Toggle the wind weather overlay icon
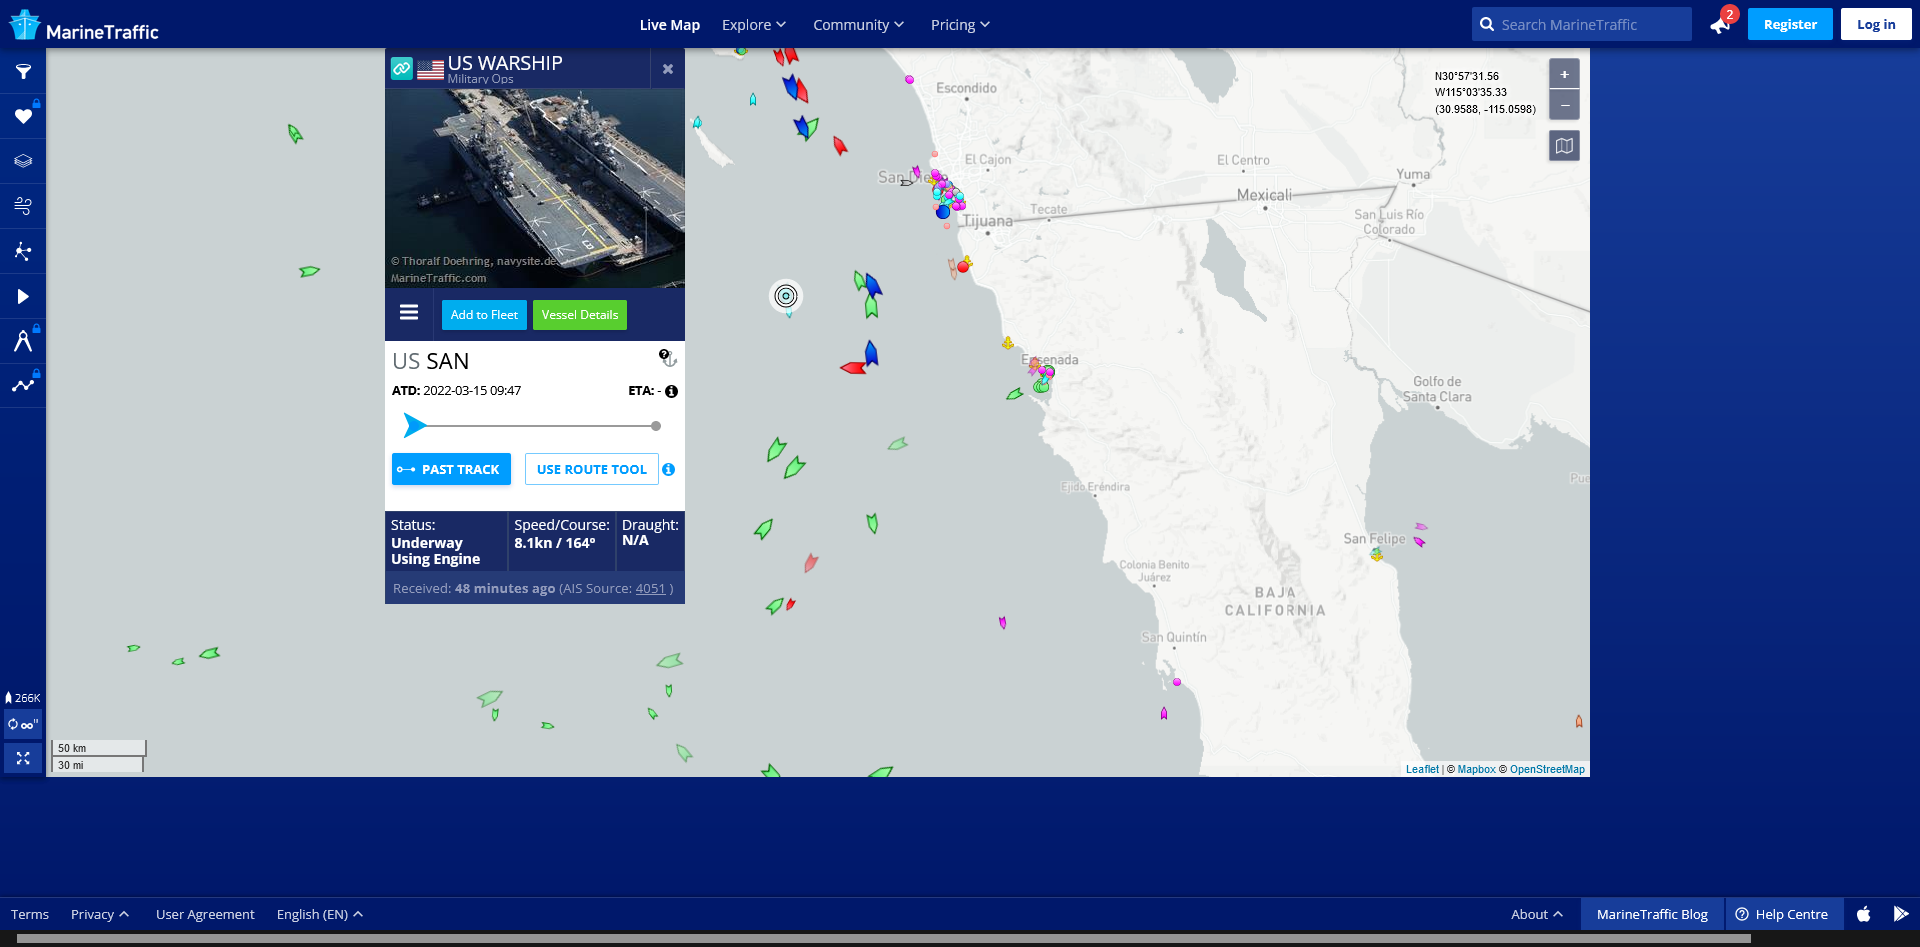This screenshot has width=1920, height=947. coord(23,206)
